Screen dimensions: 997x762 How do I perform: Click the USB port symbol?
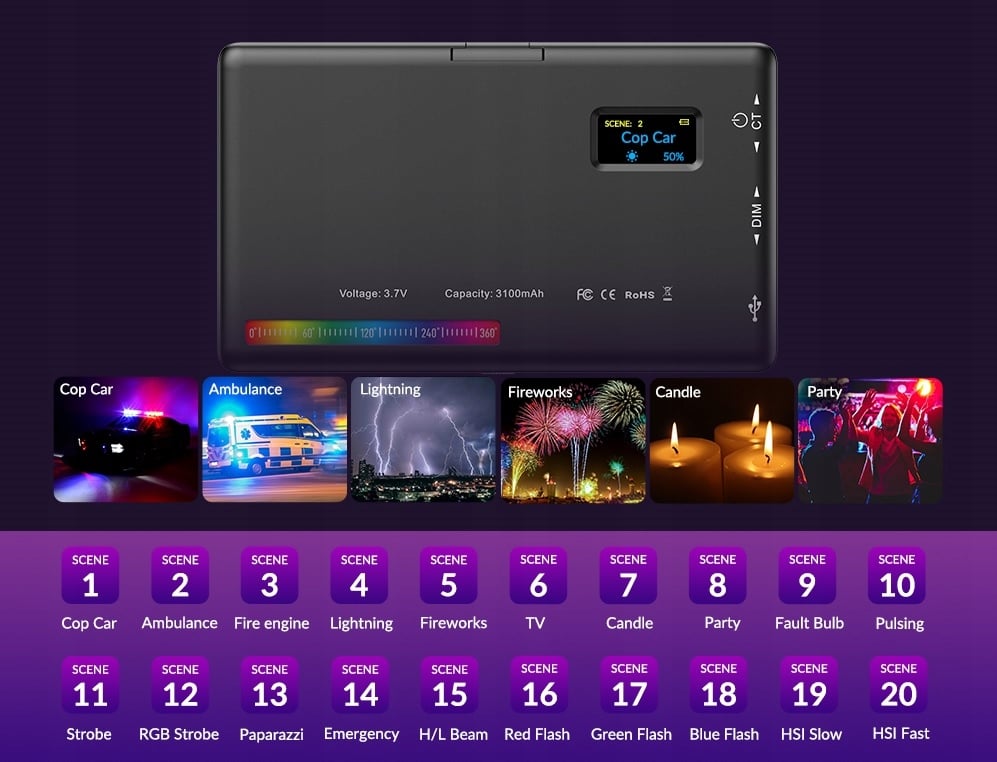(x=755, y=308)
